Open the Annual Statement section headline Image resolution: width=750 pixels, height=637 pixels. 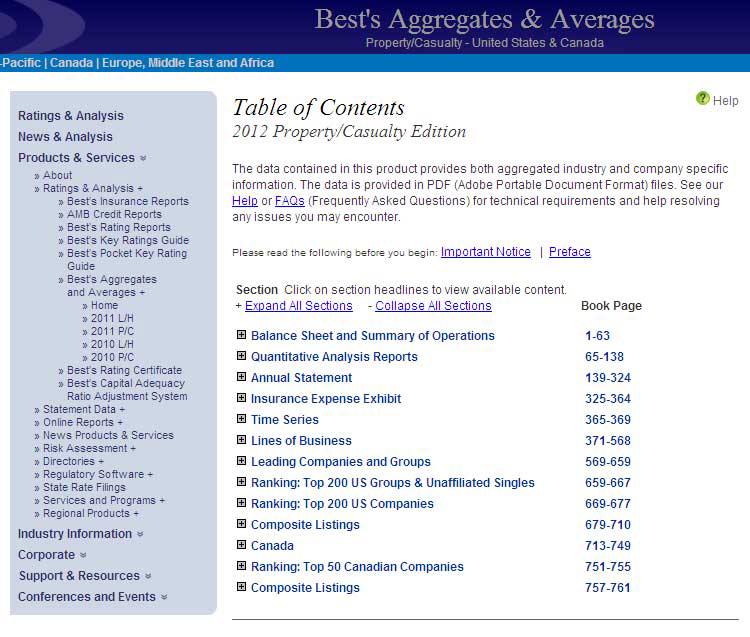[x=301, y=378]
